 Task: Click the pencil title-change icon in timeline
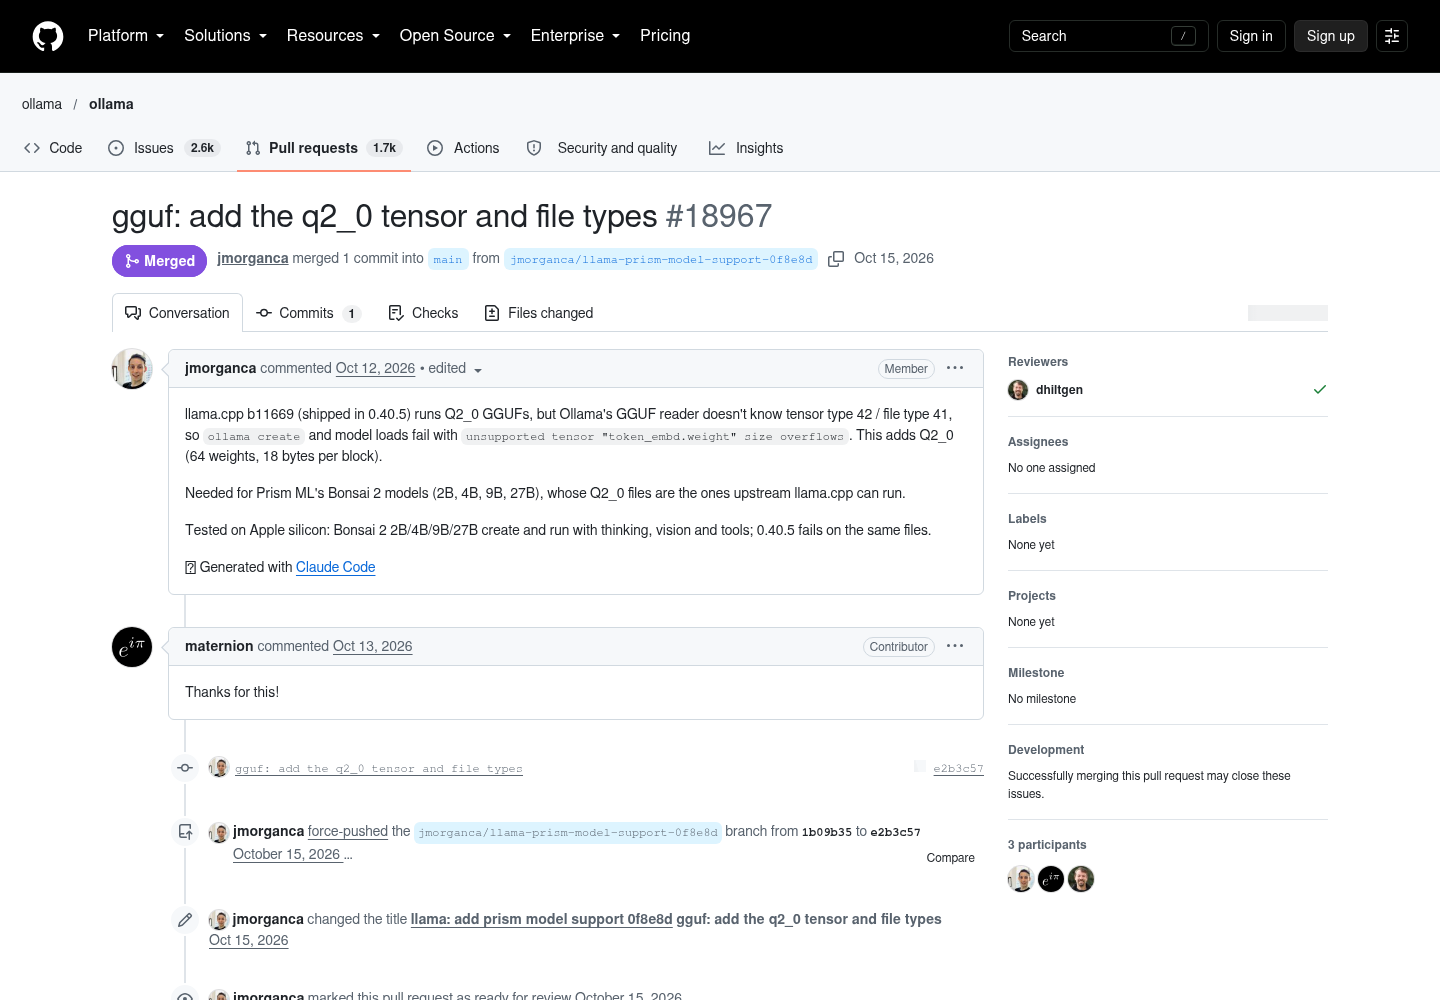pyautogui.click(x=185, y=919)
